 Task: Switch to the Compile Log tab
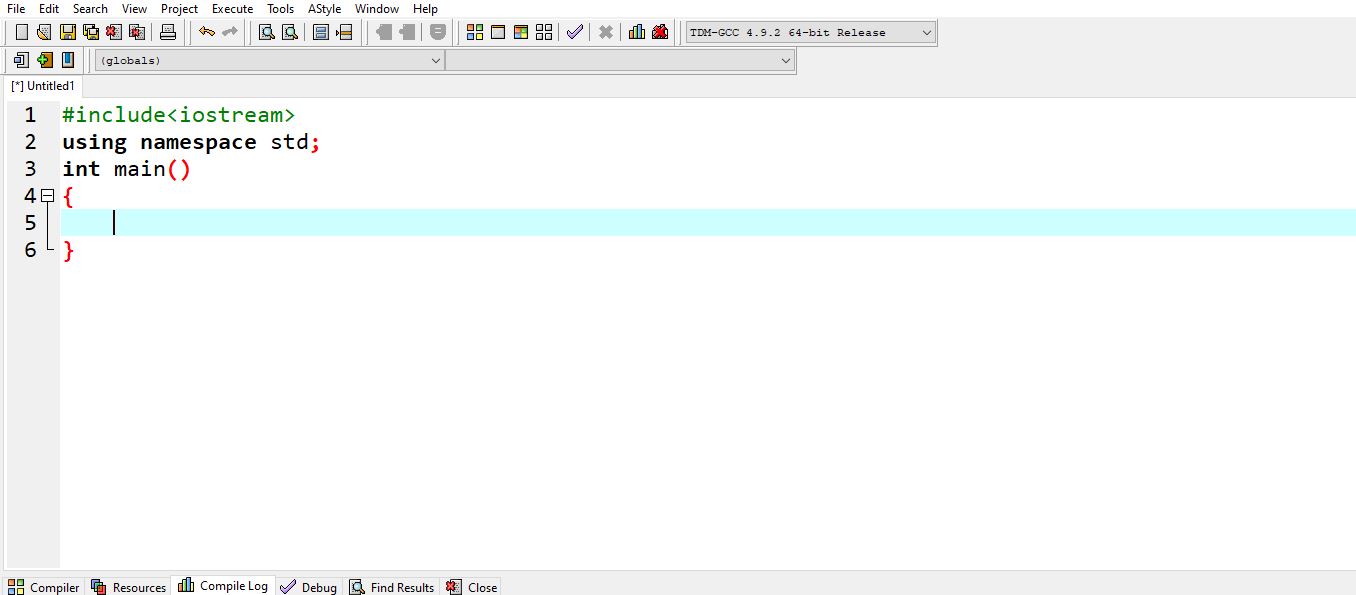223,586
